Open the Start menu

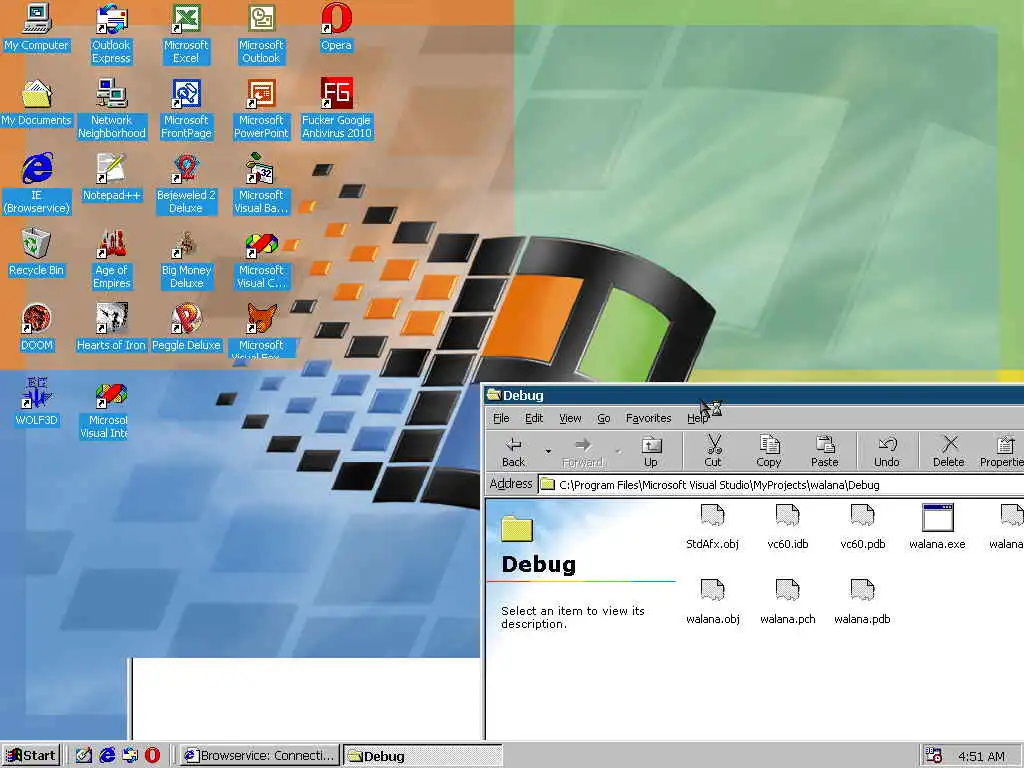31,756
